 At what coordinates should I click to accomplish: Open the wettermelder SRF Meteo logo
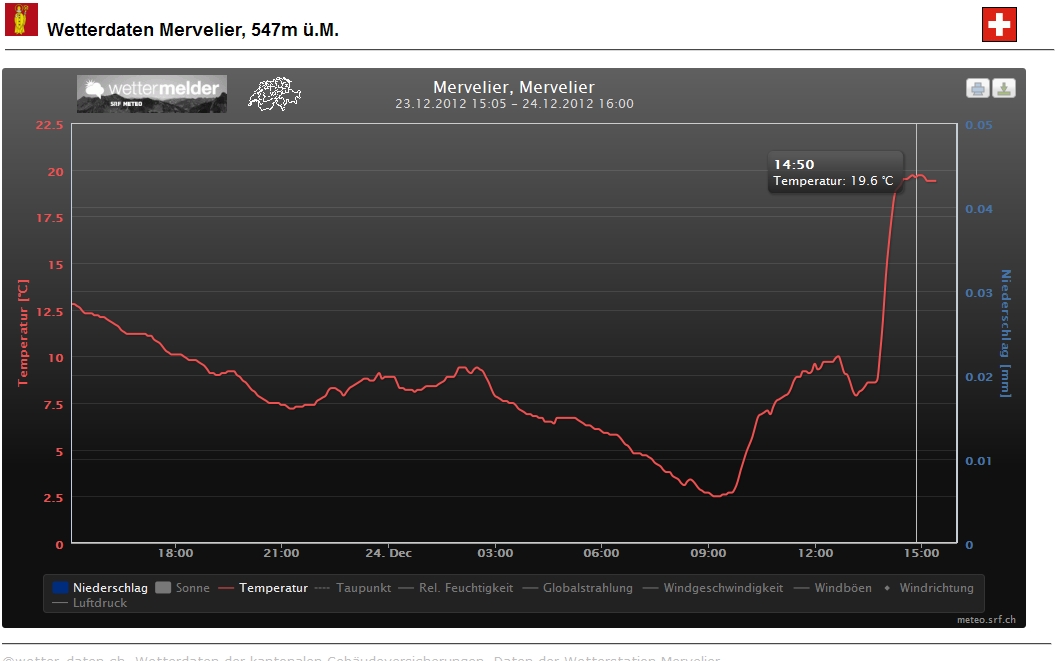point(151,94)
